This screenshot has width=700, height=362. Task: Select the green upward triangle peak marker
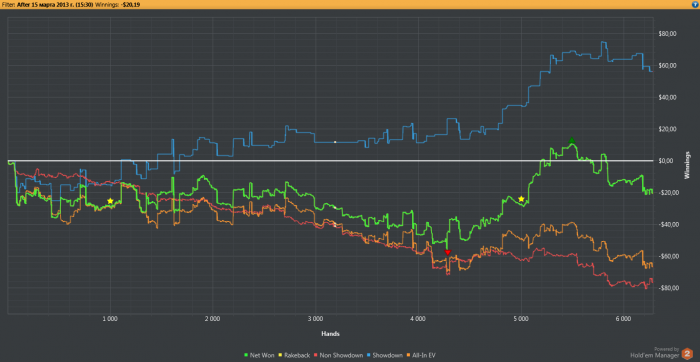572,141
